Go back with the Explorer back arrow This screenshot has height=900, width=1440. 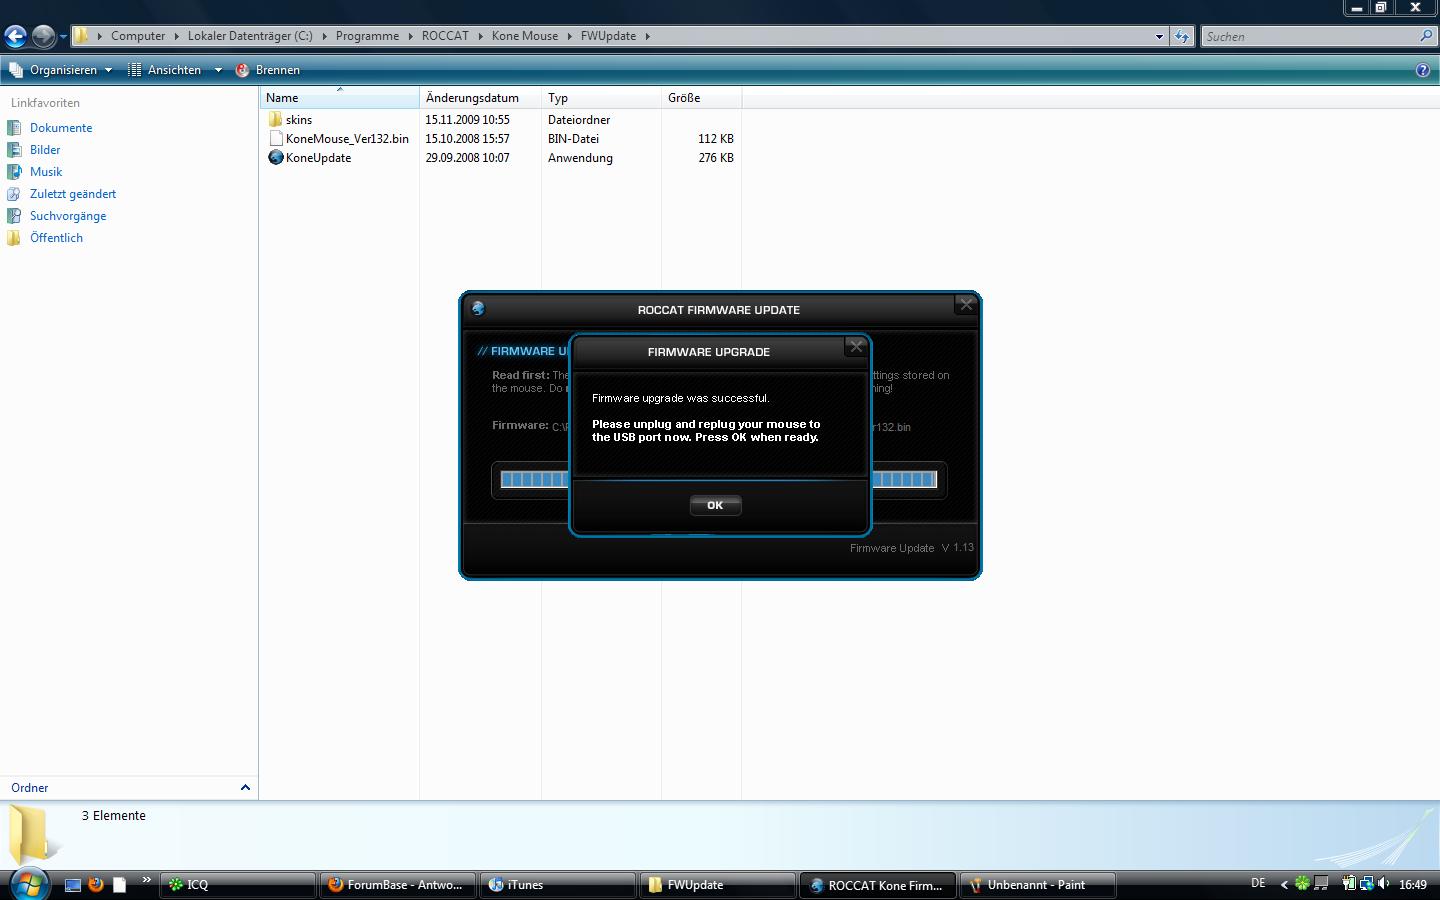15,37
